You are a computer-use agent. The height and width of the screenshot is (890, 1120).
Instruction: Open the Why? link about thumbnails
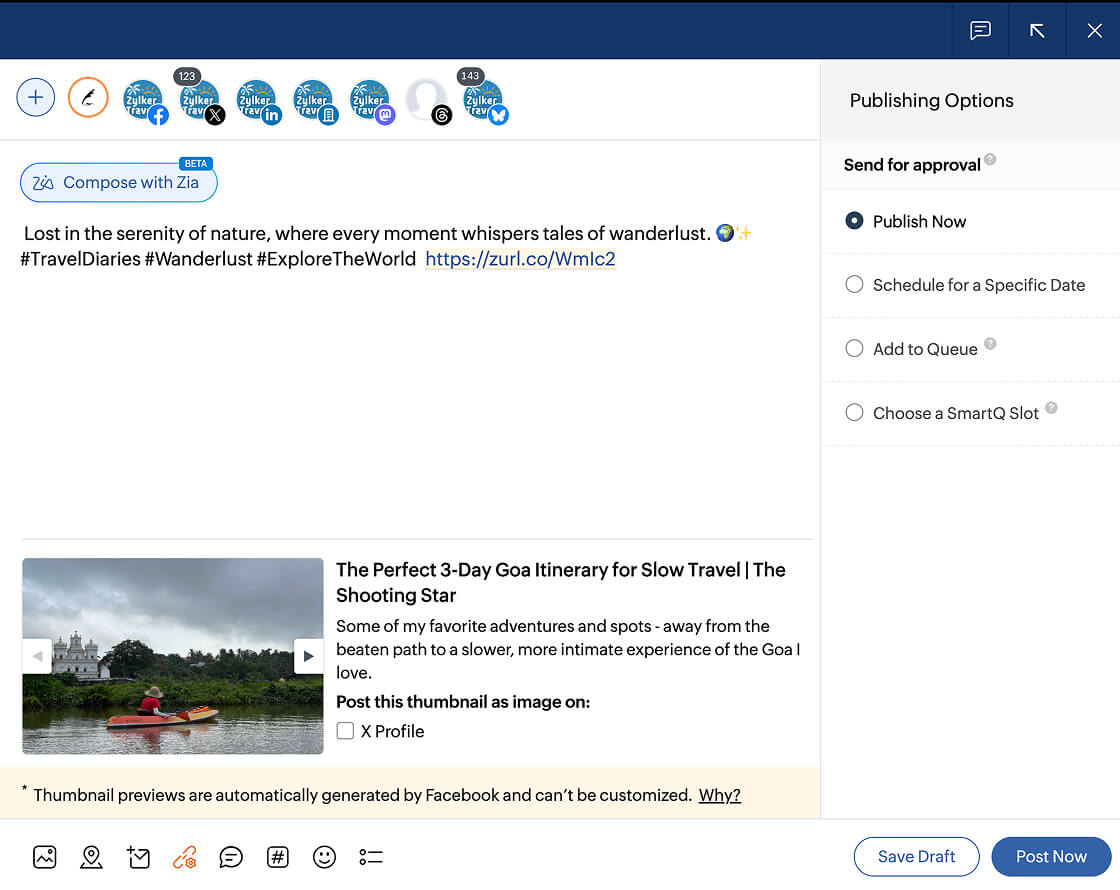click(x=719, y=795)
